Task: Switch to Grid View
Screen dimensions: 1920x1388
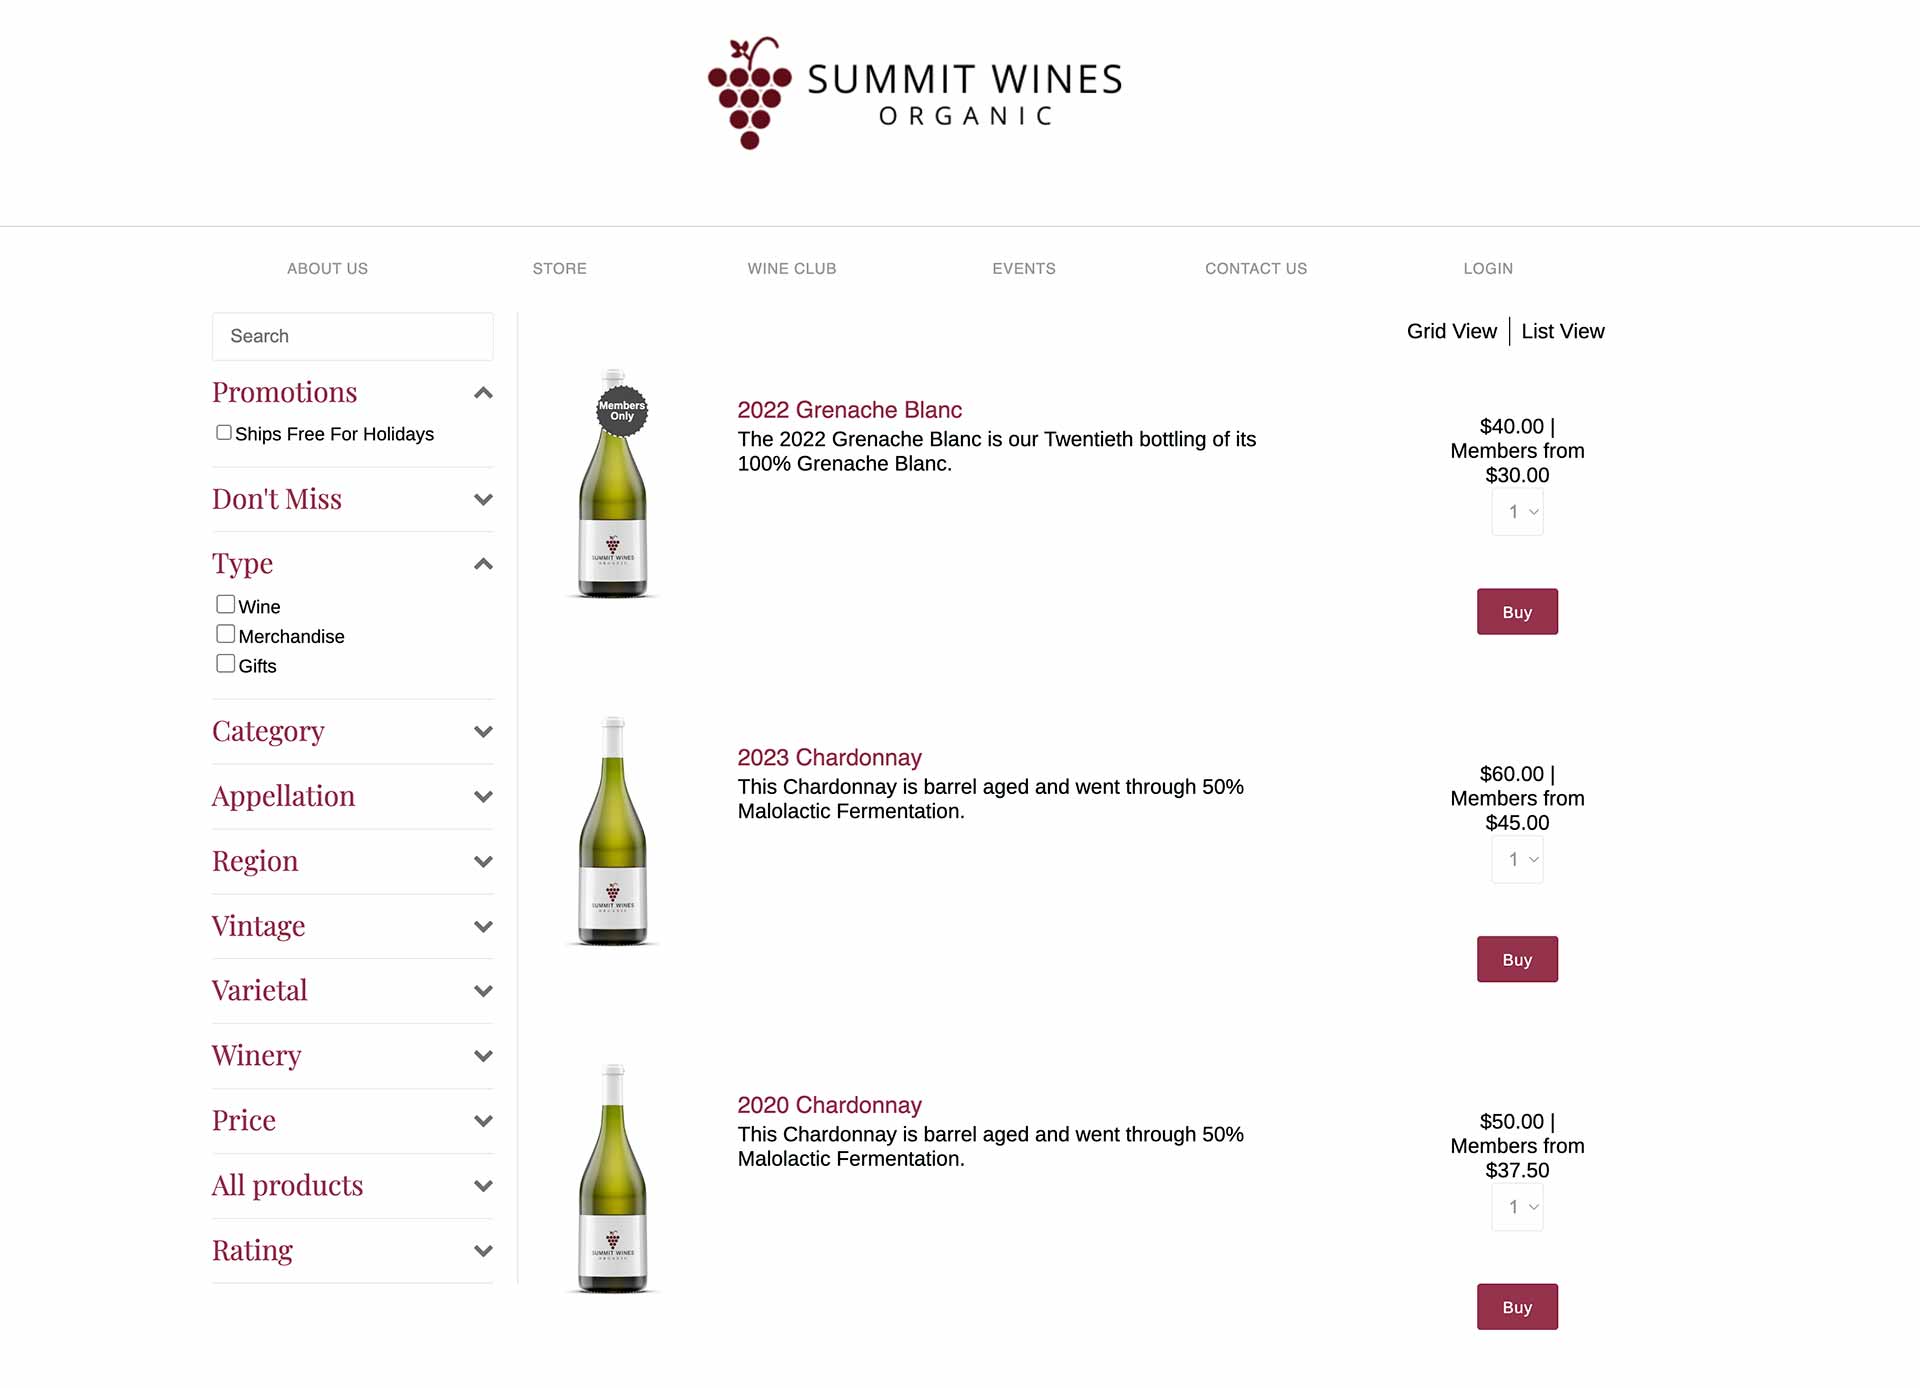Action: [x=1451, y=331]
